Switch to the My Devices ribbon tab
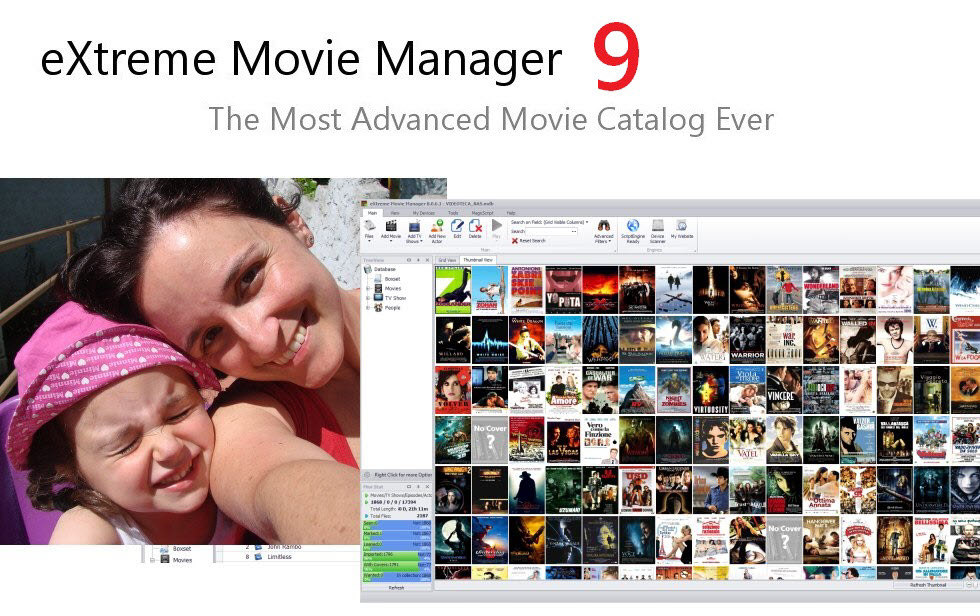Image resolution: width=980 pixels, height=616 pixels. (424, 213)
